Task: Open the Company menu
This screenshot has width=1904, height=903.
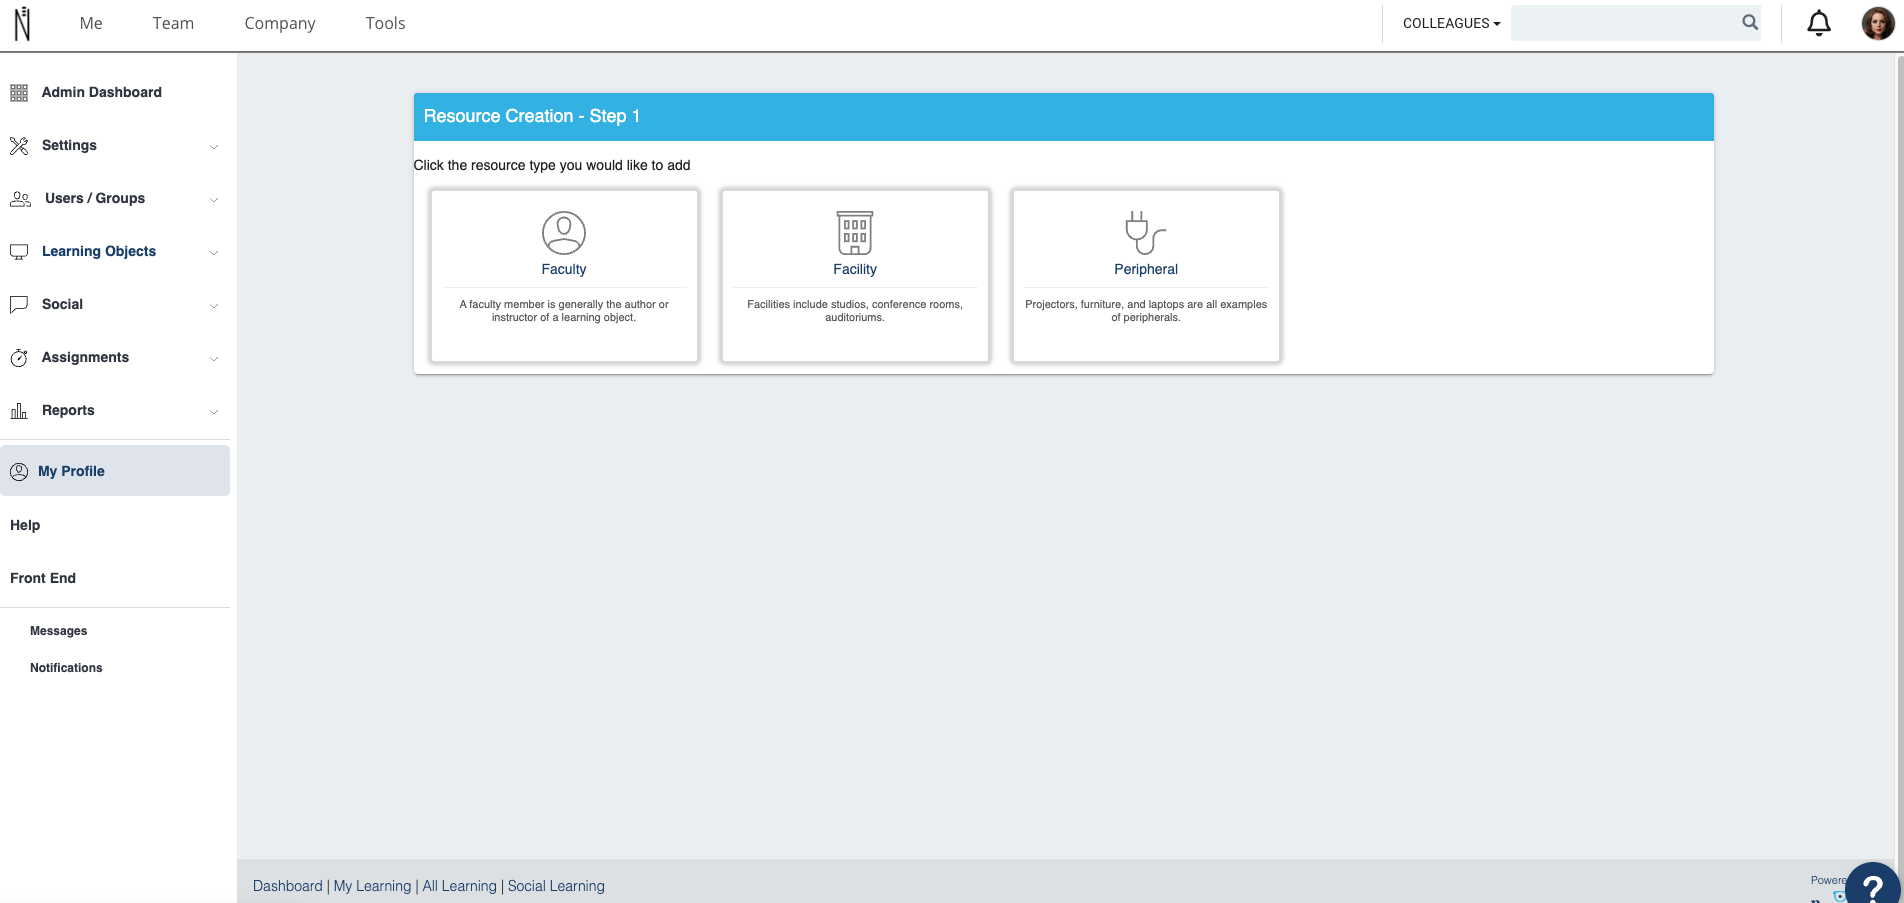Action: click(280, 23)
